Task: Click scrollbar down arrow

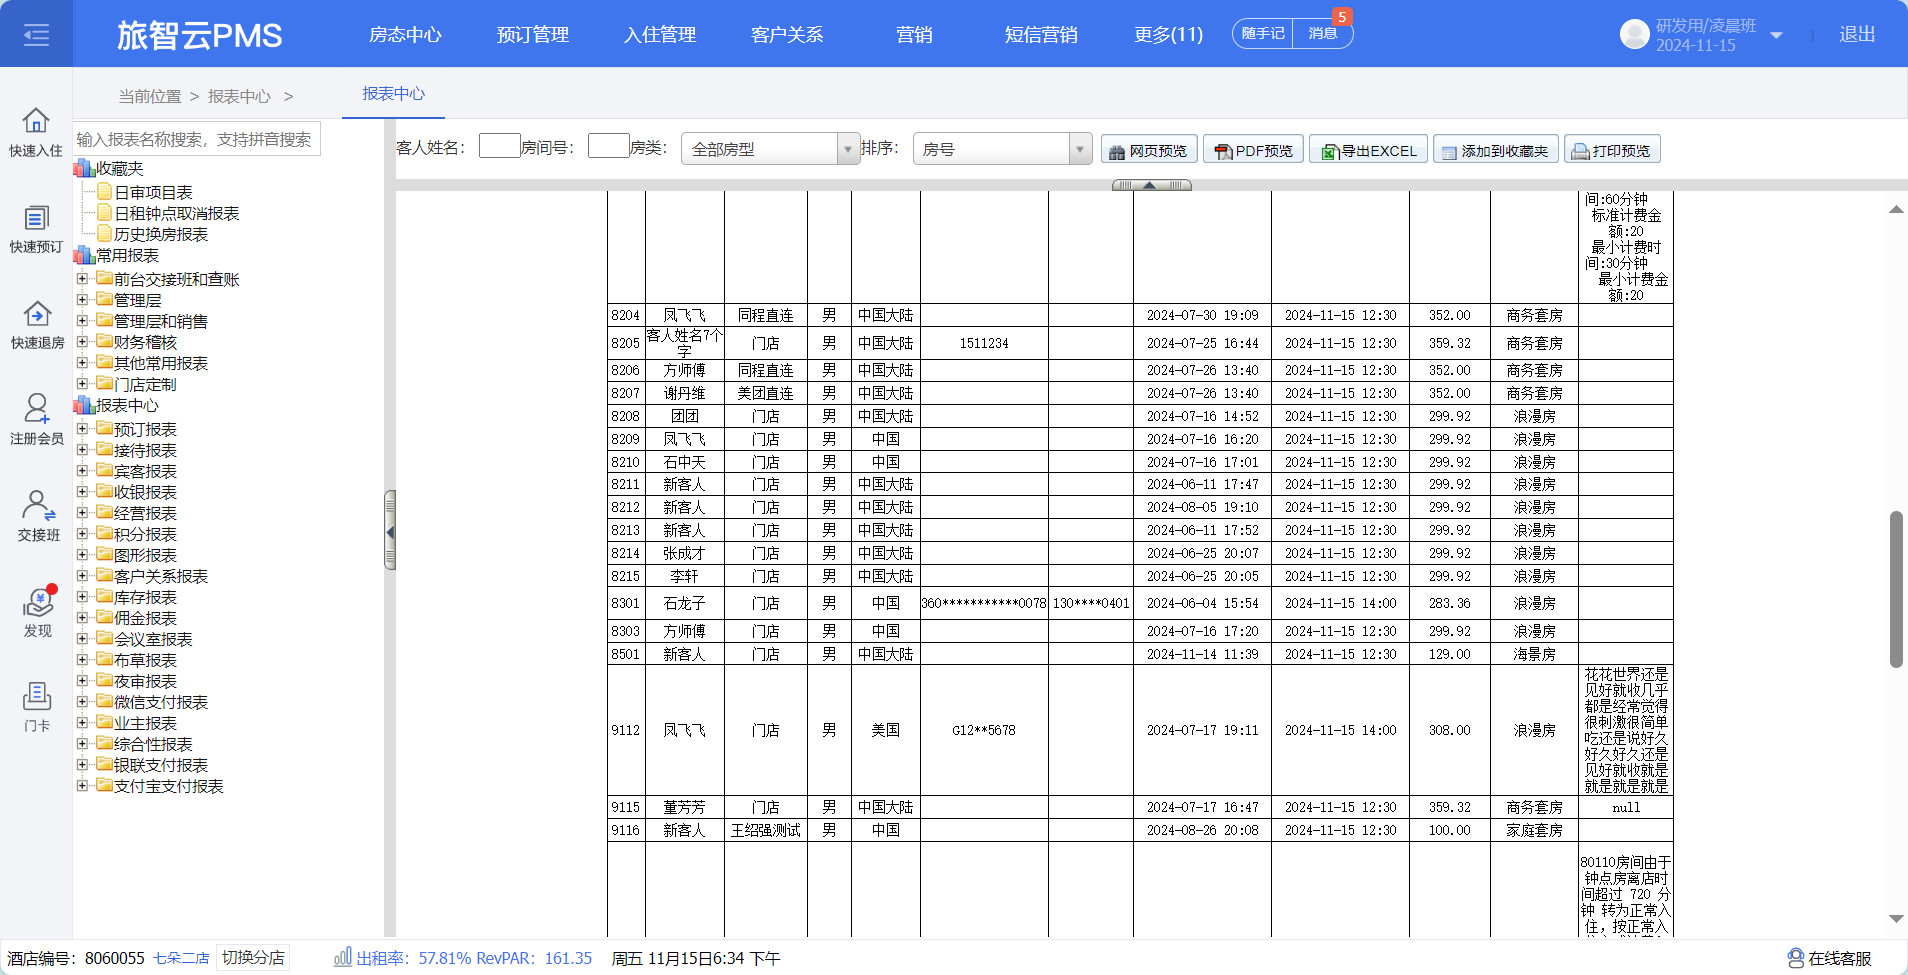Action: click(x=1895, y=918)
